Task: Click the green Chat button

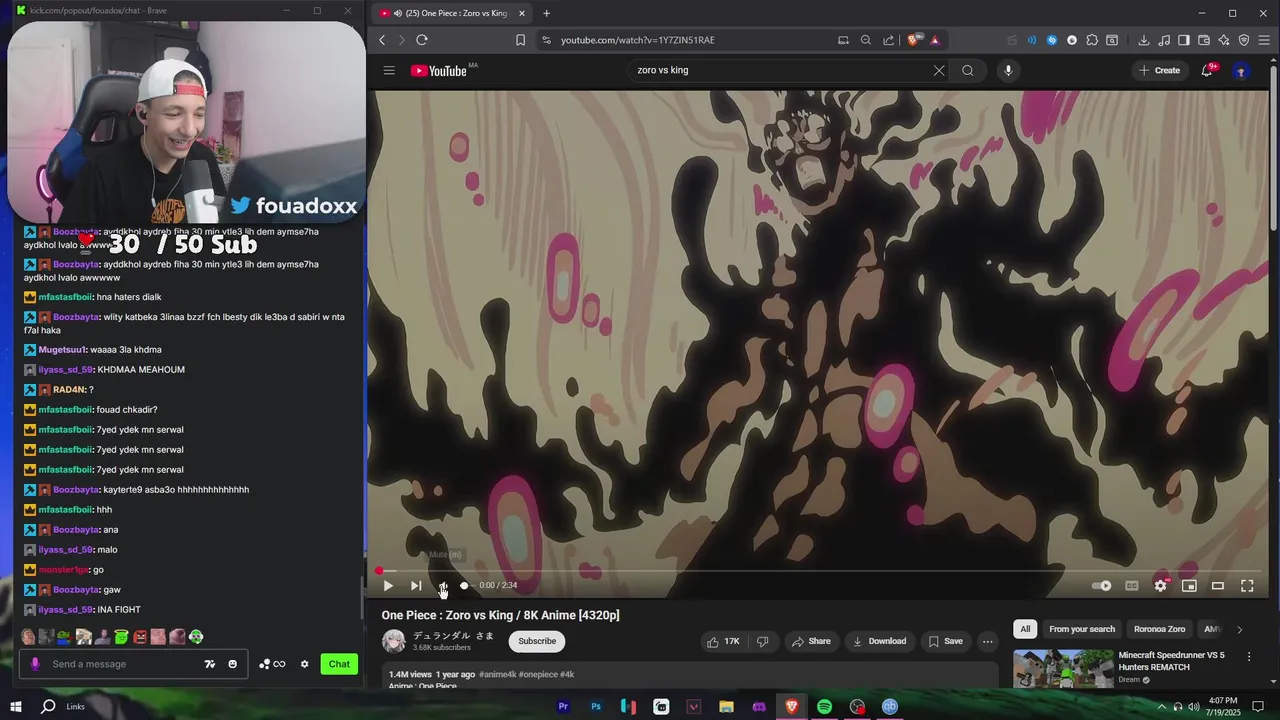Action: (x=339, y=664)
